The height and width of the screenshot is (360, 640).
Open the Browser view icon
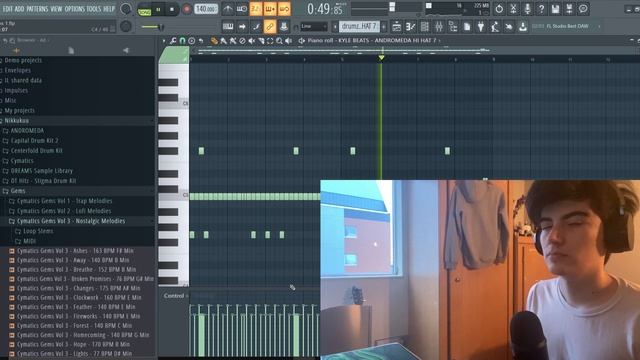pyautogui.click(x=453, y=27)
